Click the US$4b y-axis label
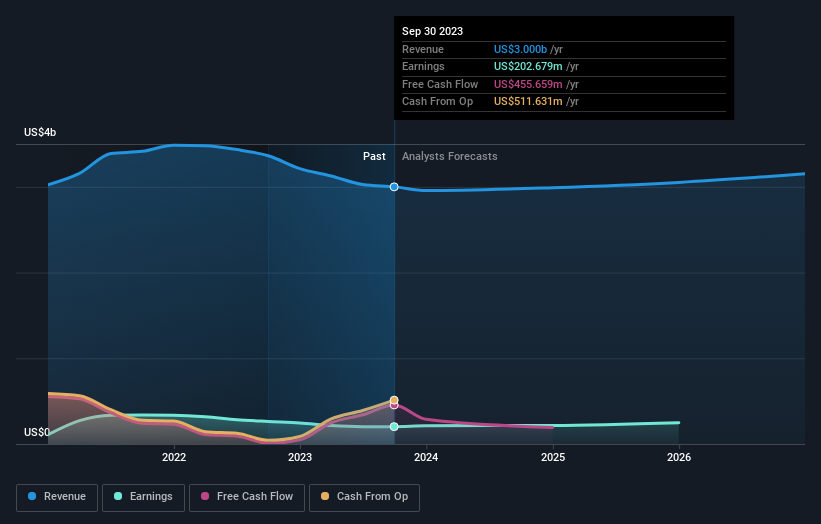 click(x=40, y=132)
